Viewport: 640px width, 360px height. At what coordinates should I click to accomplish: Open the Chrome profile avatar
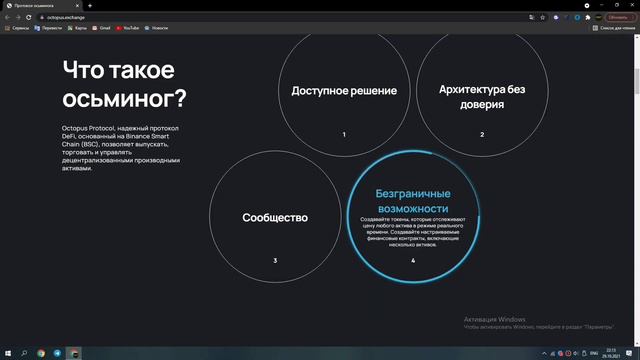point(598,18)
